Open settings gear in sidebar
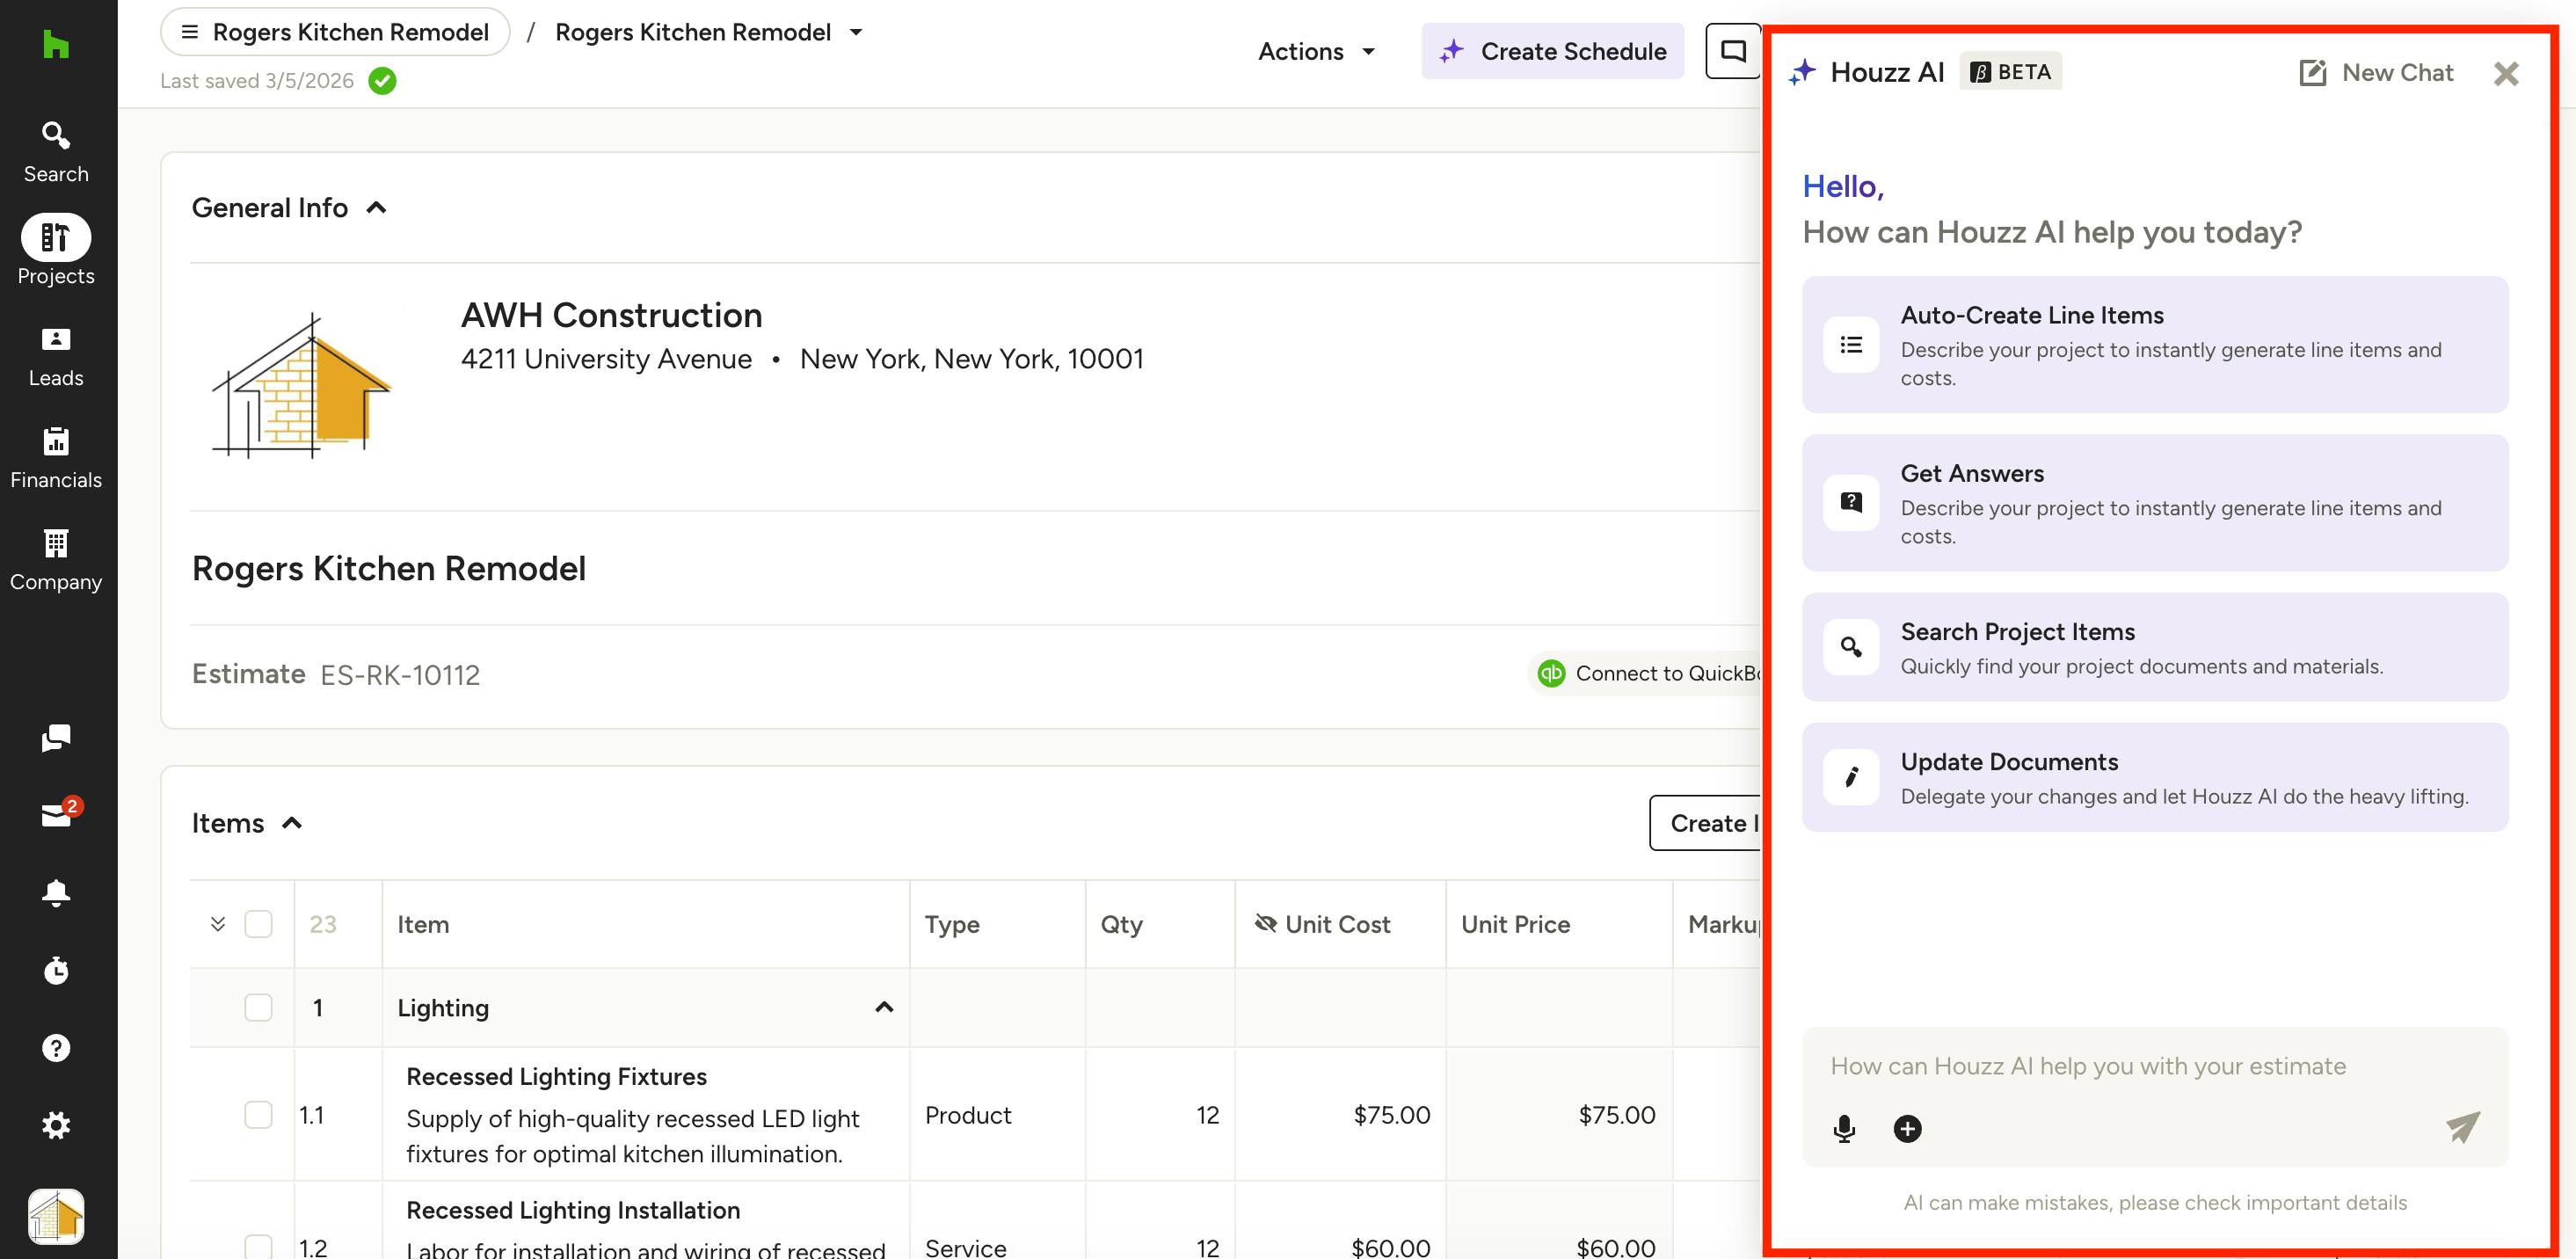Viewport: 2576px width, 1259px height. pyautogui.click(x=56, y=1126)
